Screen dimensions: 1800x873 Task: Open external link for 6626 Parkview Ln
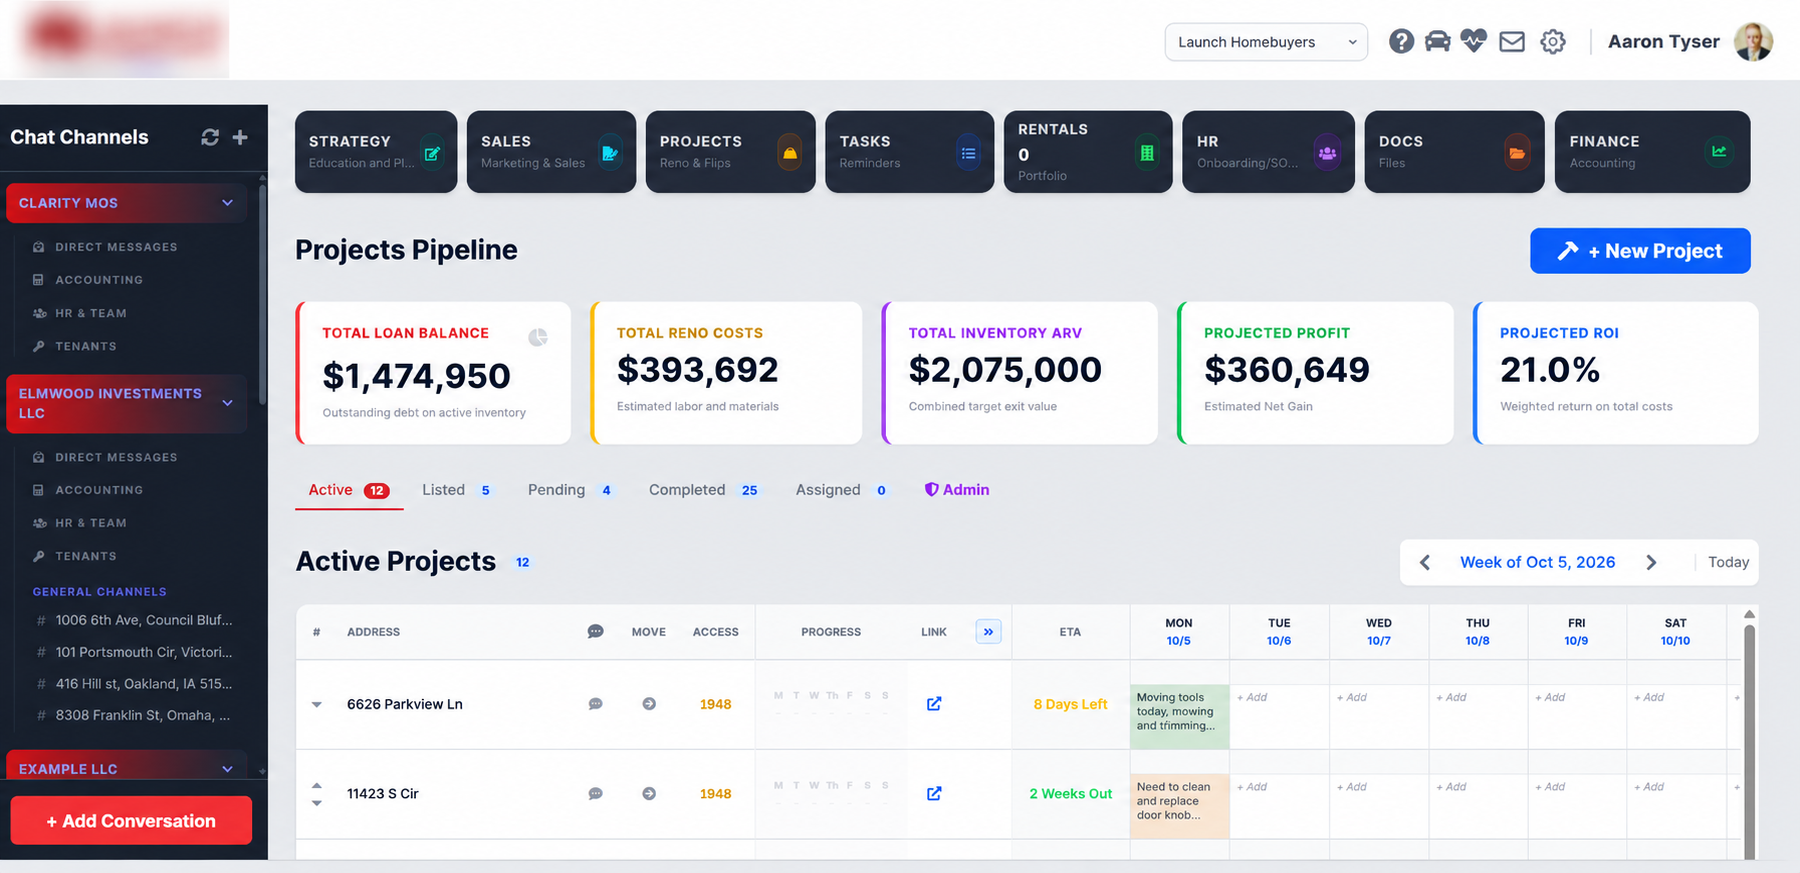934,704
